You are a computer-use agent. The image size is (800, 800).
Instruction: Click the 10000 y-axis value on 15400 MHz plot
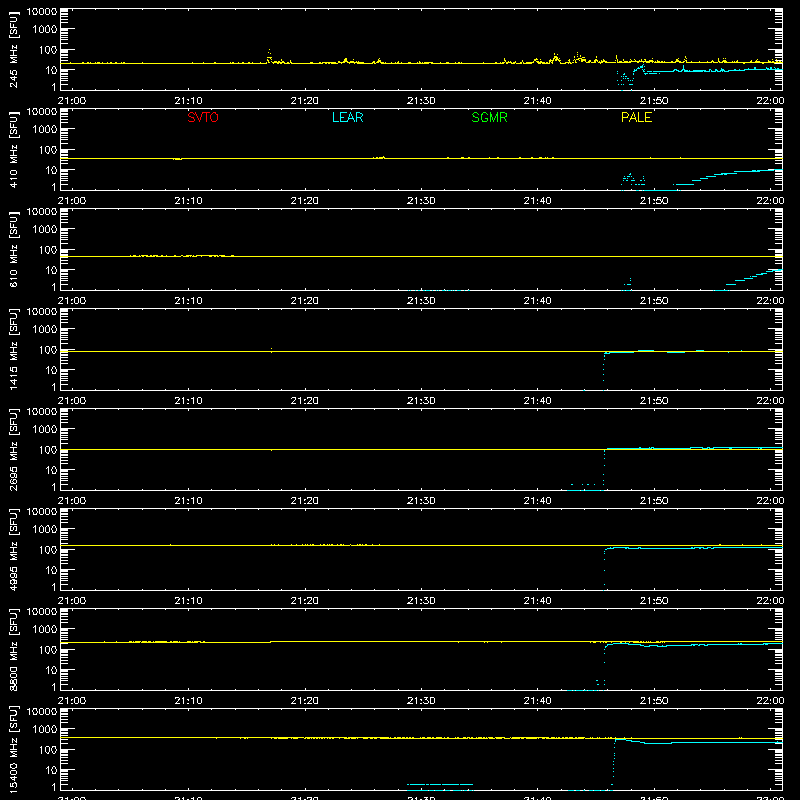[x=42, y=712]
